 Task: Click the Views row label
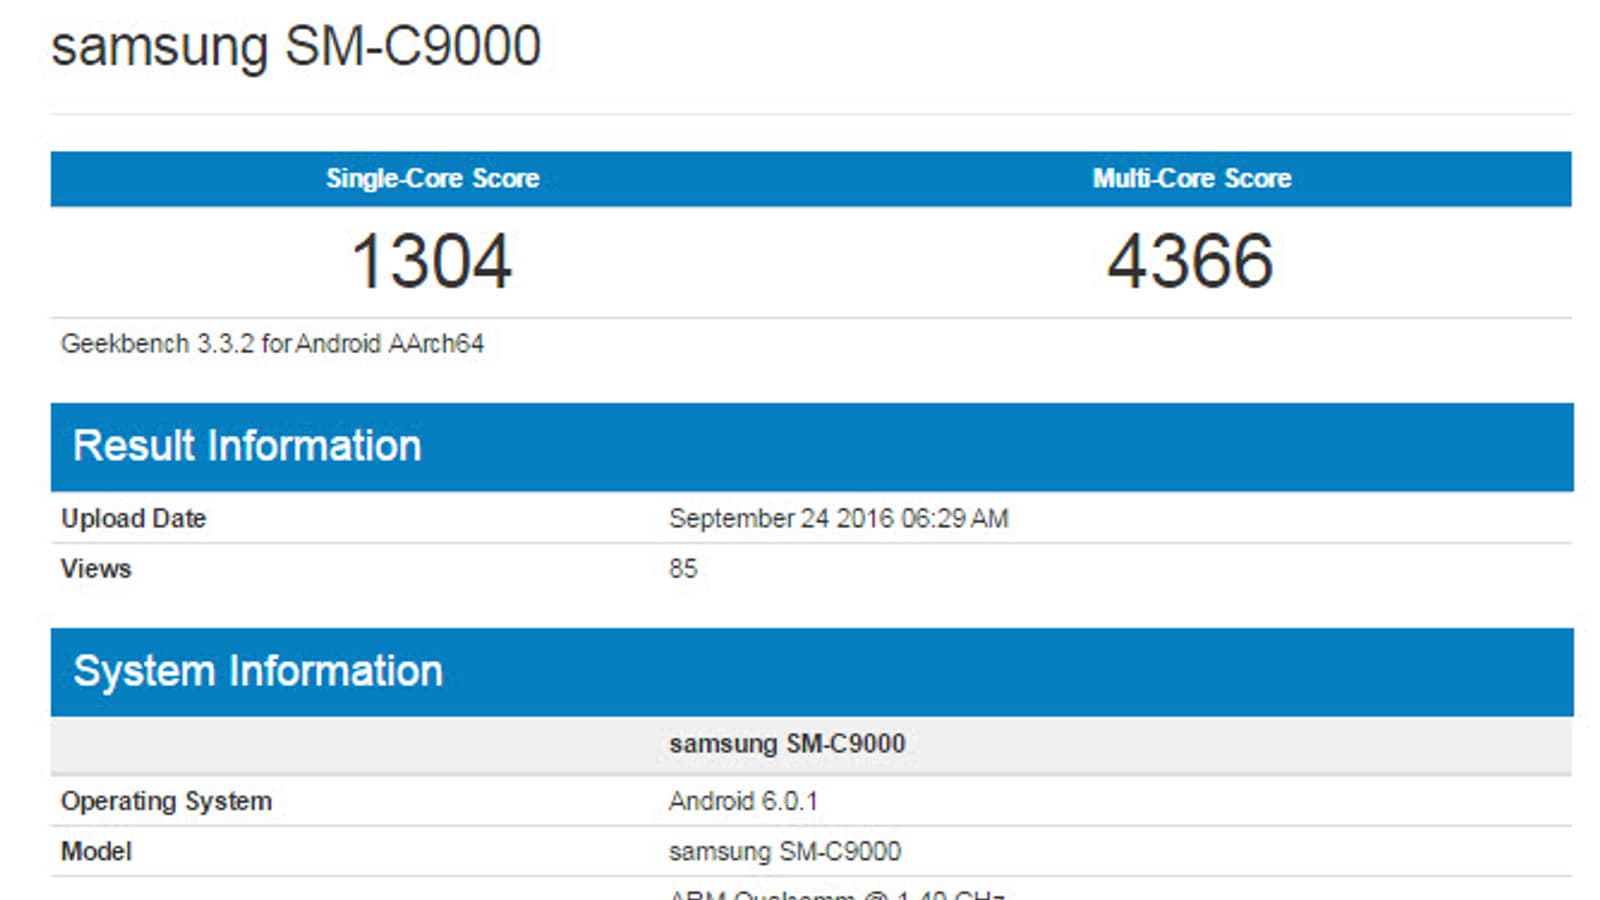point(96,568)
